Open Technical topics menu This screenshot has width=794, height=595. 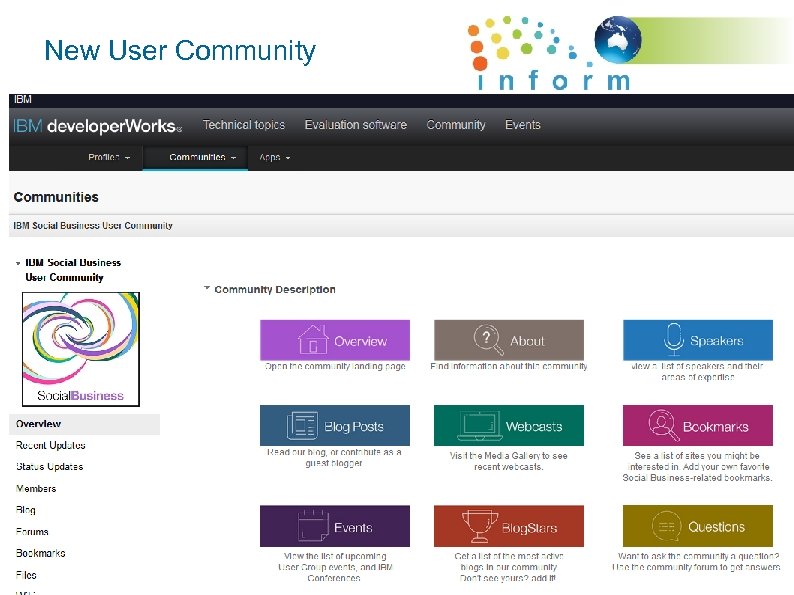tap(244, 125)
